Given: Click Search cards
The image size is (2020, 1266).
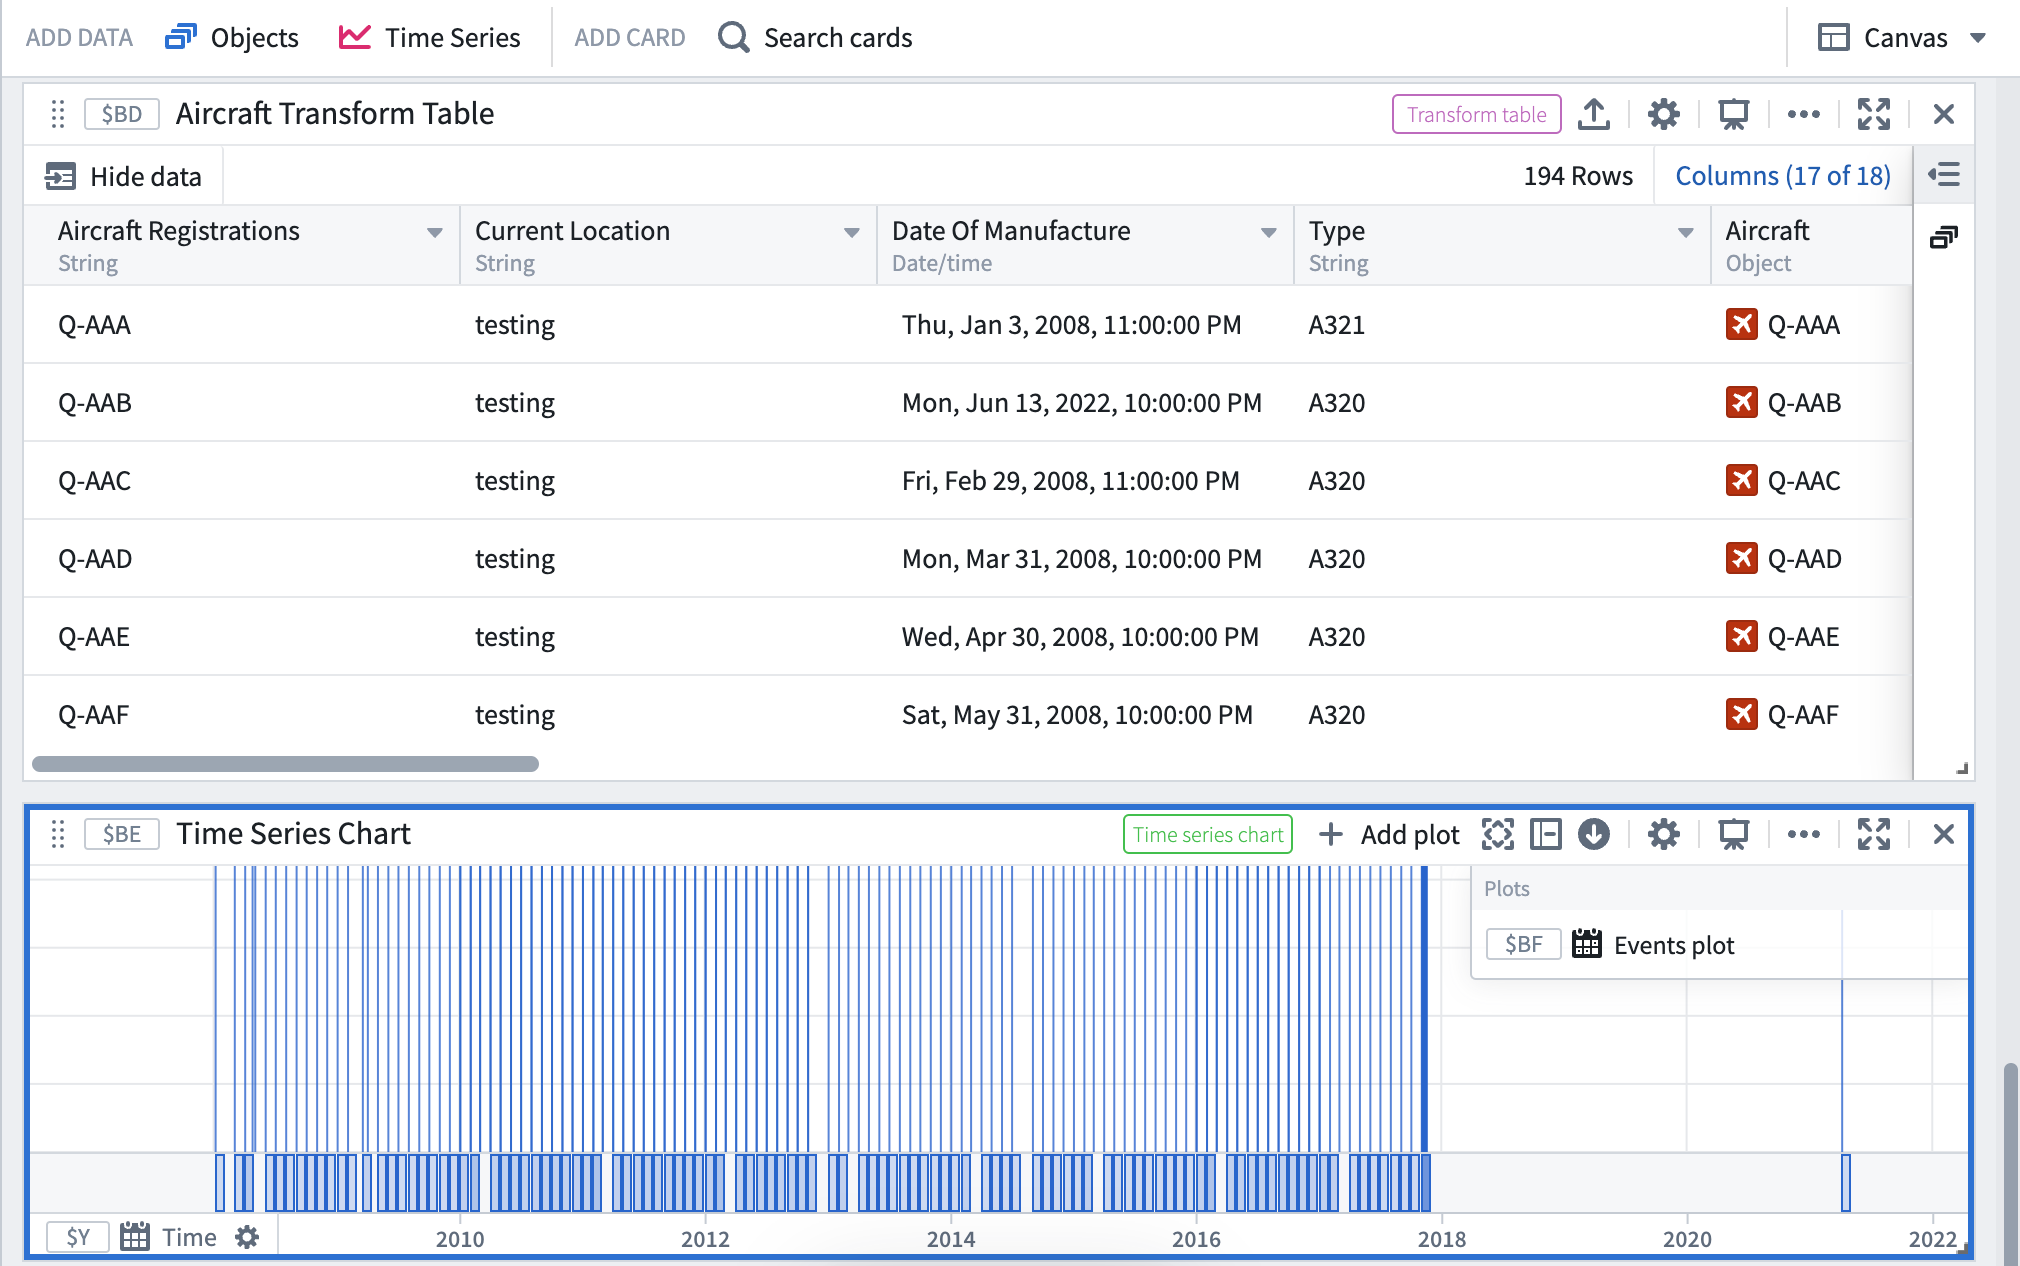Looking at the screenshot, I should pyautogui.click(x=816, y=38).
